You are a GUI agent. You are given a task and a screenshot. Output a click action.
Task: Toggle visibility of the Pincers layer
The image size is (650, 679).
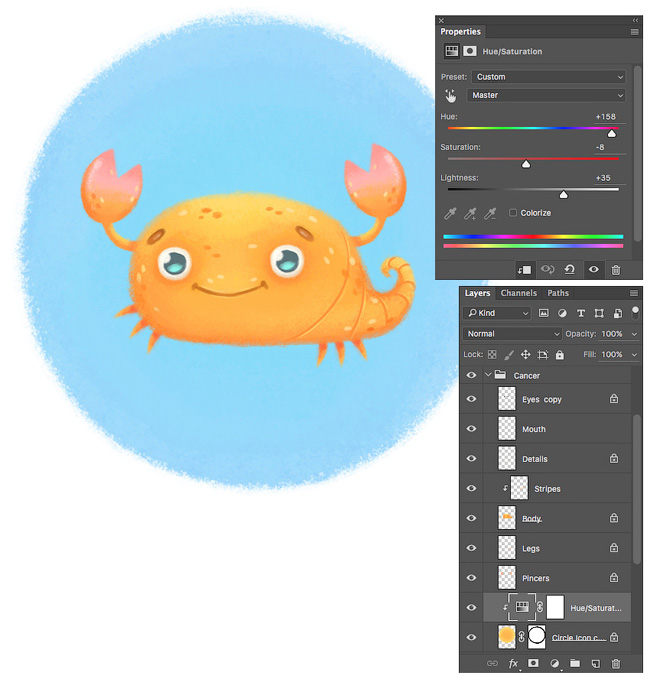(471, 578)
